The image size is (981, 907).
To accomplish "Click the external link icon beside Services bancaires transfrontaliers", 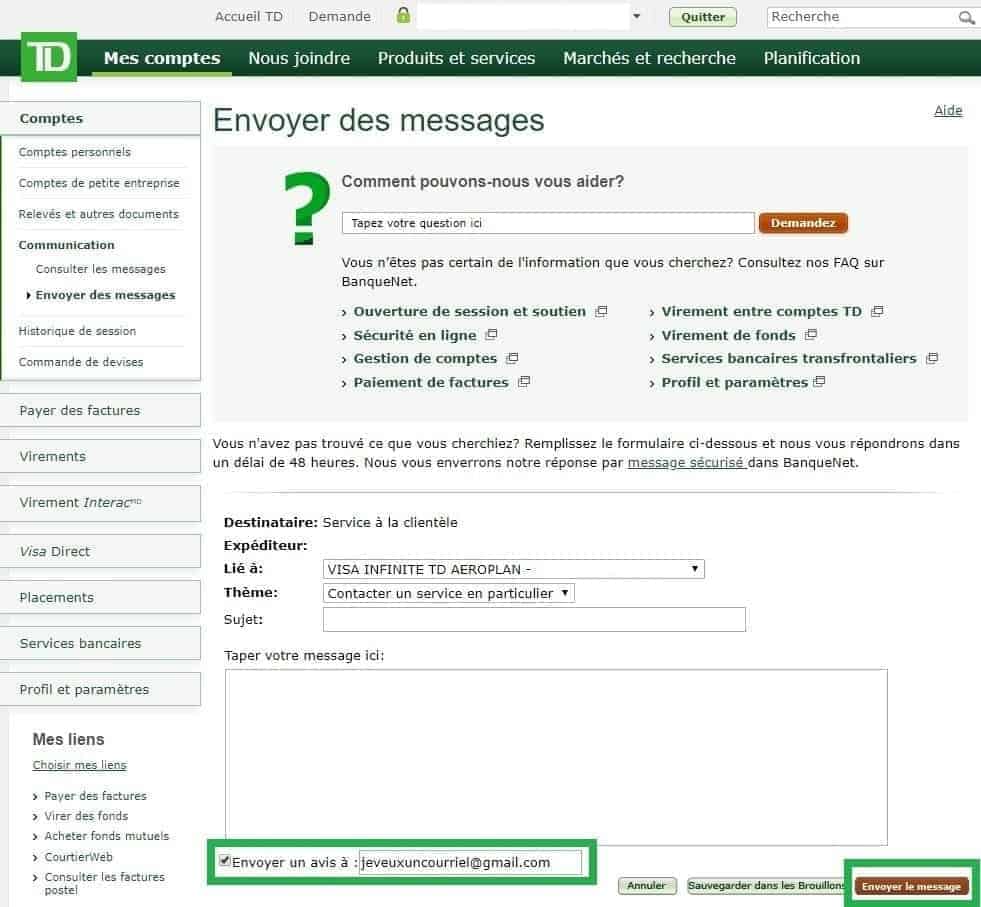I will point(932,358).
